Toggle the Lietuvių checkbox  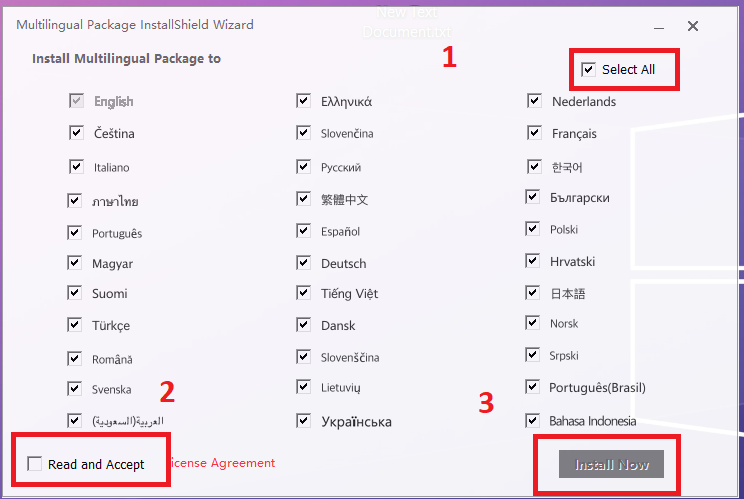pos(304,387)
